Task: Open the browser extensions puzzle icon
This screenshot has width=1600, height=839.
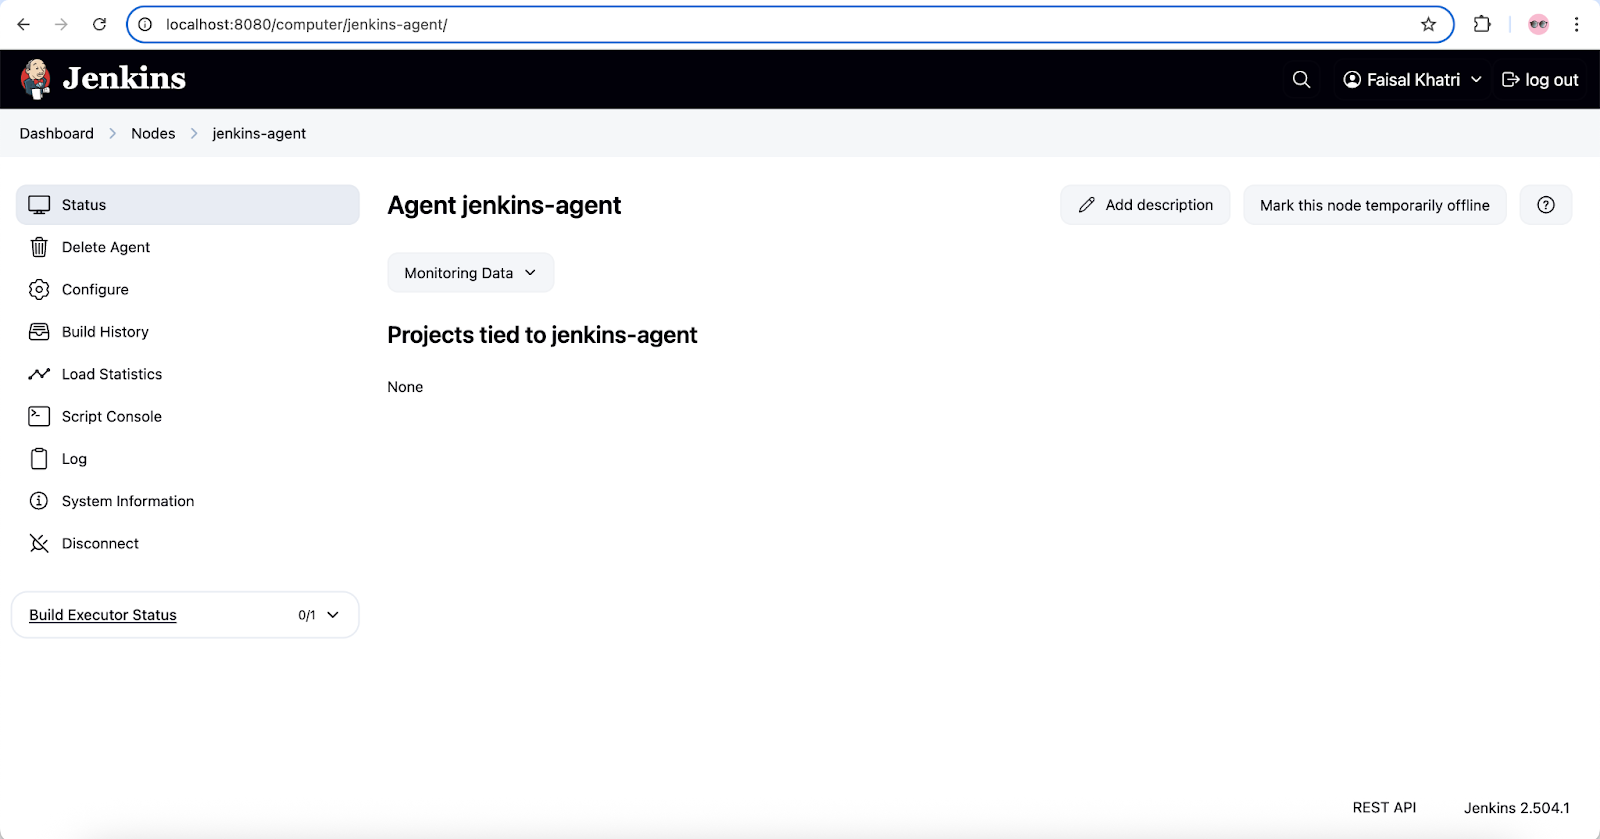Action: tap(1482, 24)
